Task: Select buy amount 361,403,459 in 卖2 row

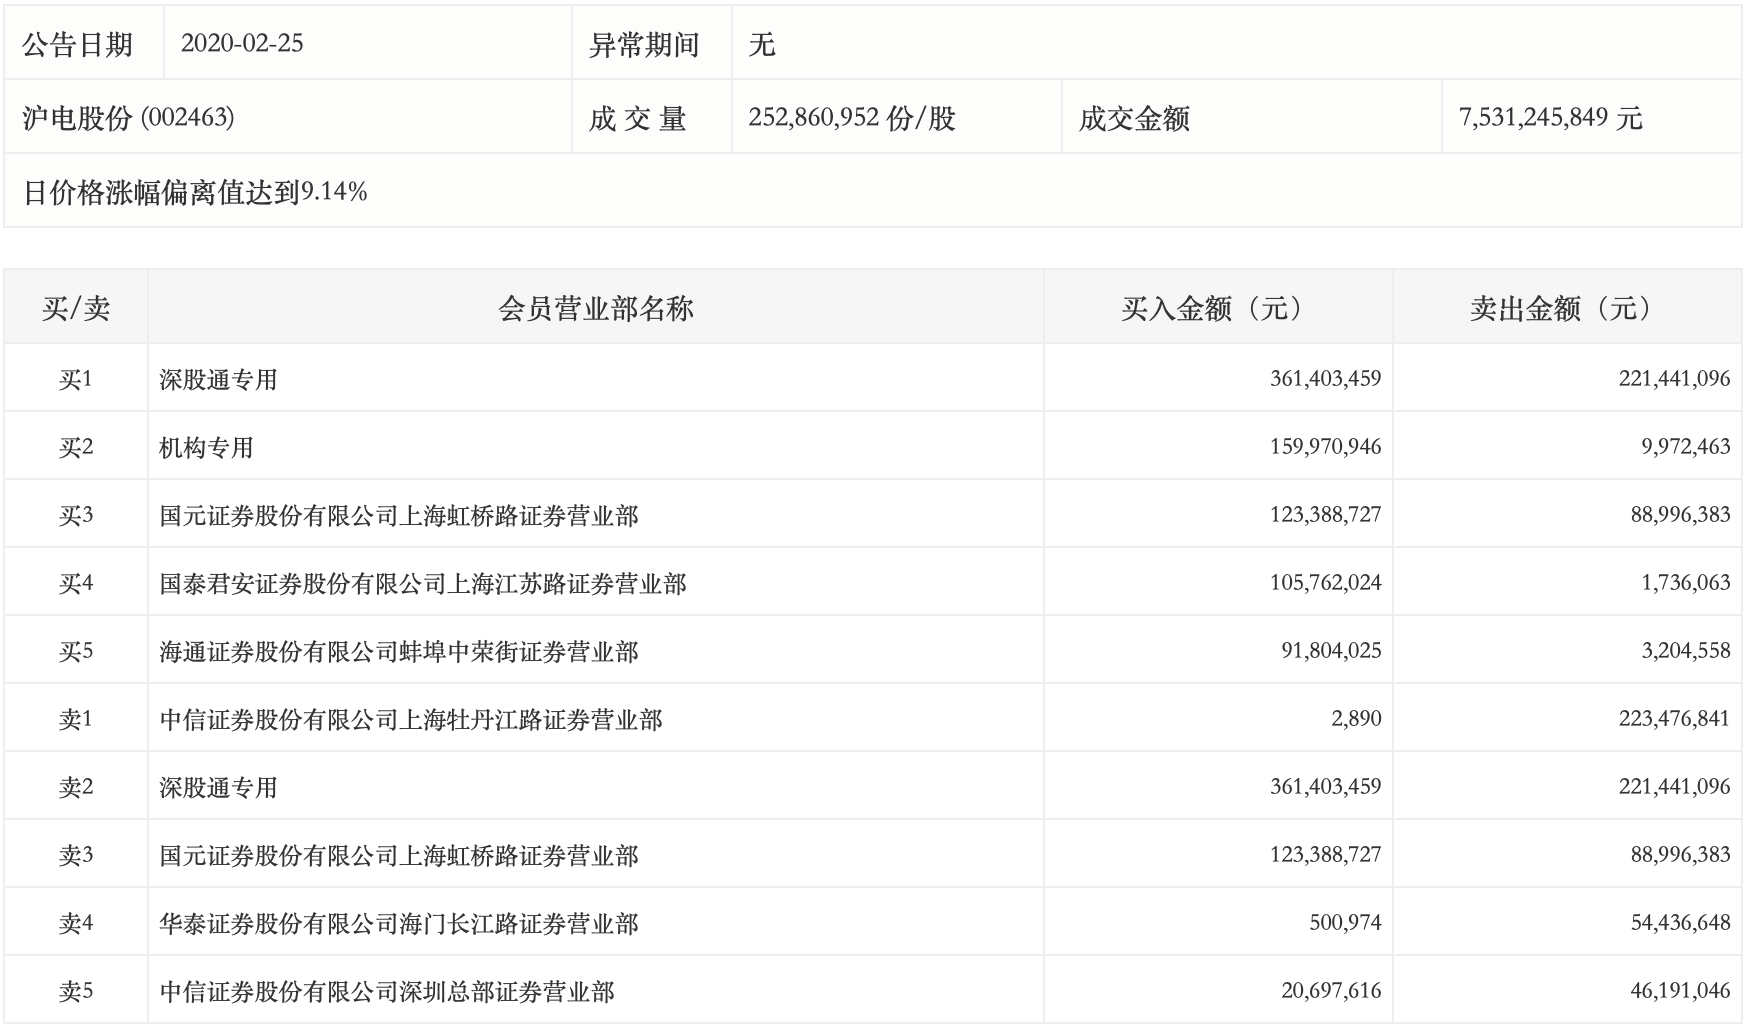Action: 1326,786
